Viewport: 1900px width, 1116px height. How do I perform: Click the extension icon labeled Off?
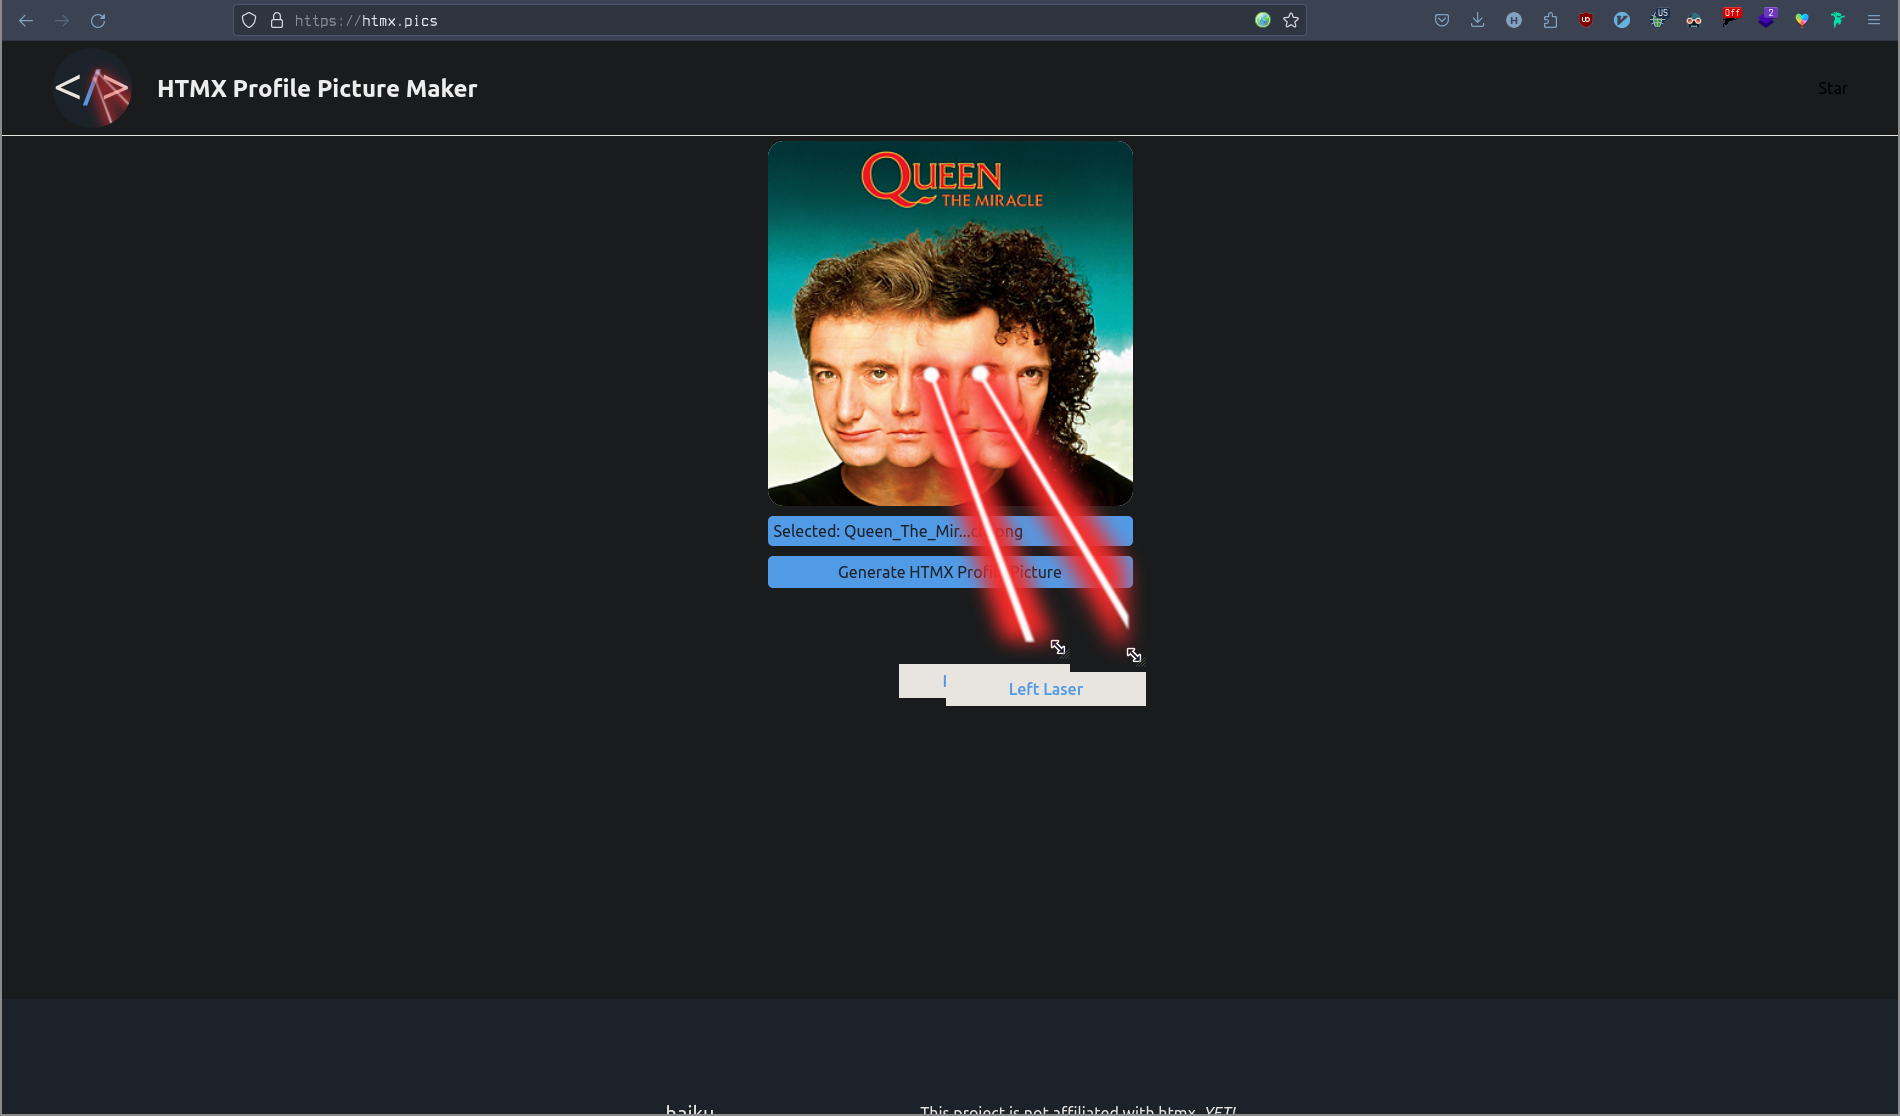coord(1731,18)
